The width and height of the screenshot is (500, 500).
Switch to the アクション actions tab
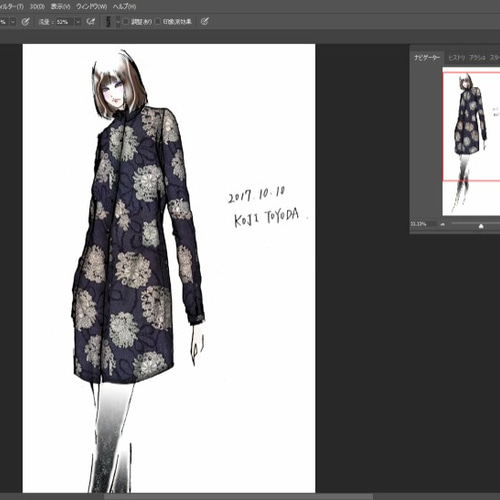[477, 58]
